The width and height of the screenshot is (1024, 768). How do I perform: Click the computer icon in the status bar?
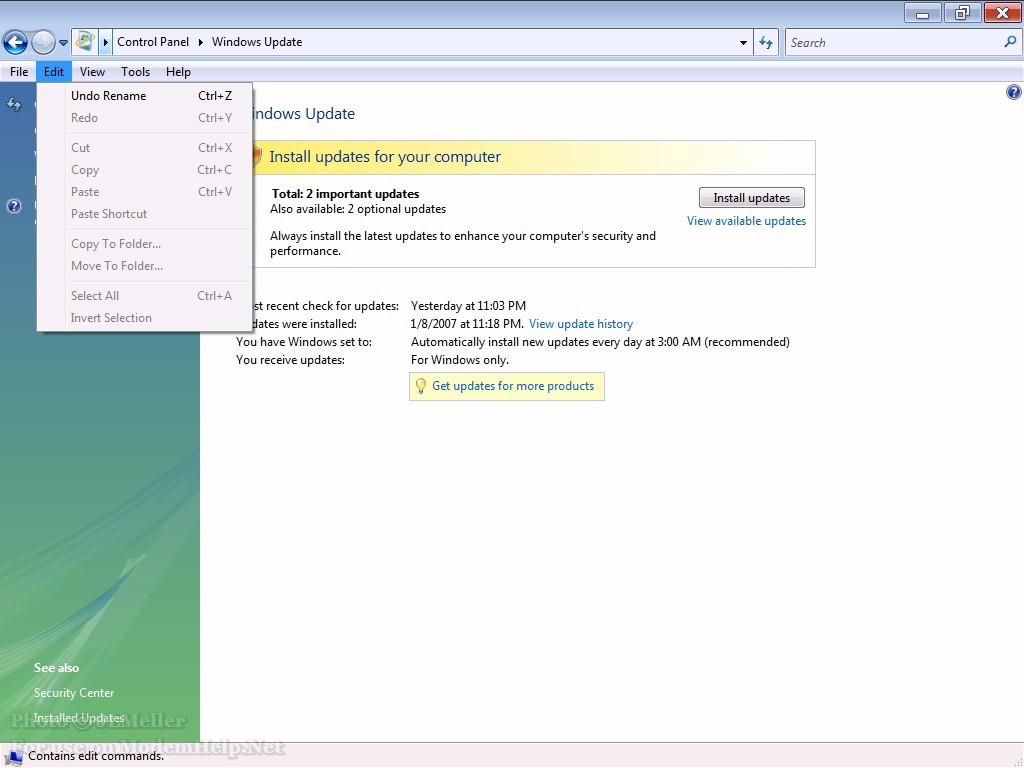(x=14, y=756)
